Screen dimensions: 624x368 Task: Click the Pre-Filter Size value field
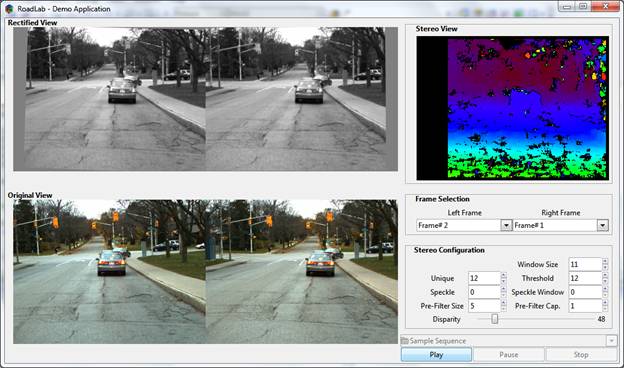click(x=484, y=306)
